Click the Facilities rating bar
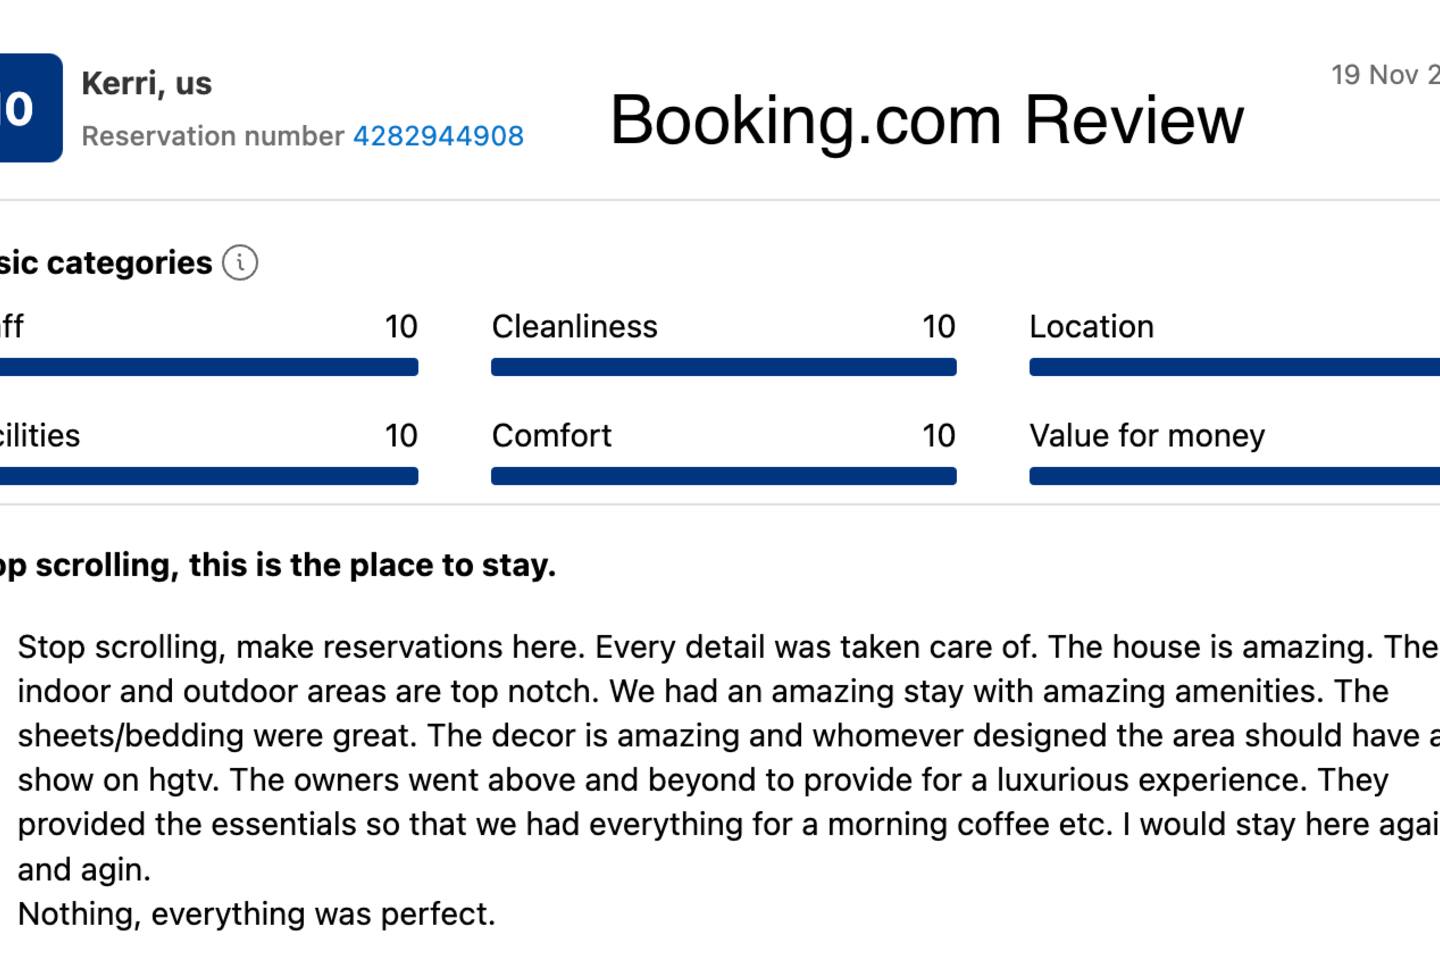 (x=208, y=476)
